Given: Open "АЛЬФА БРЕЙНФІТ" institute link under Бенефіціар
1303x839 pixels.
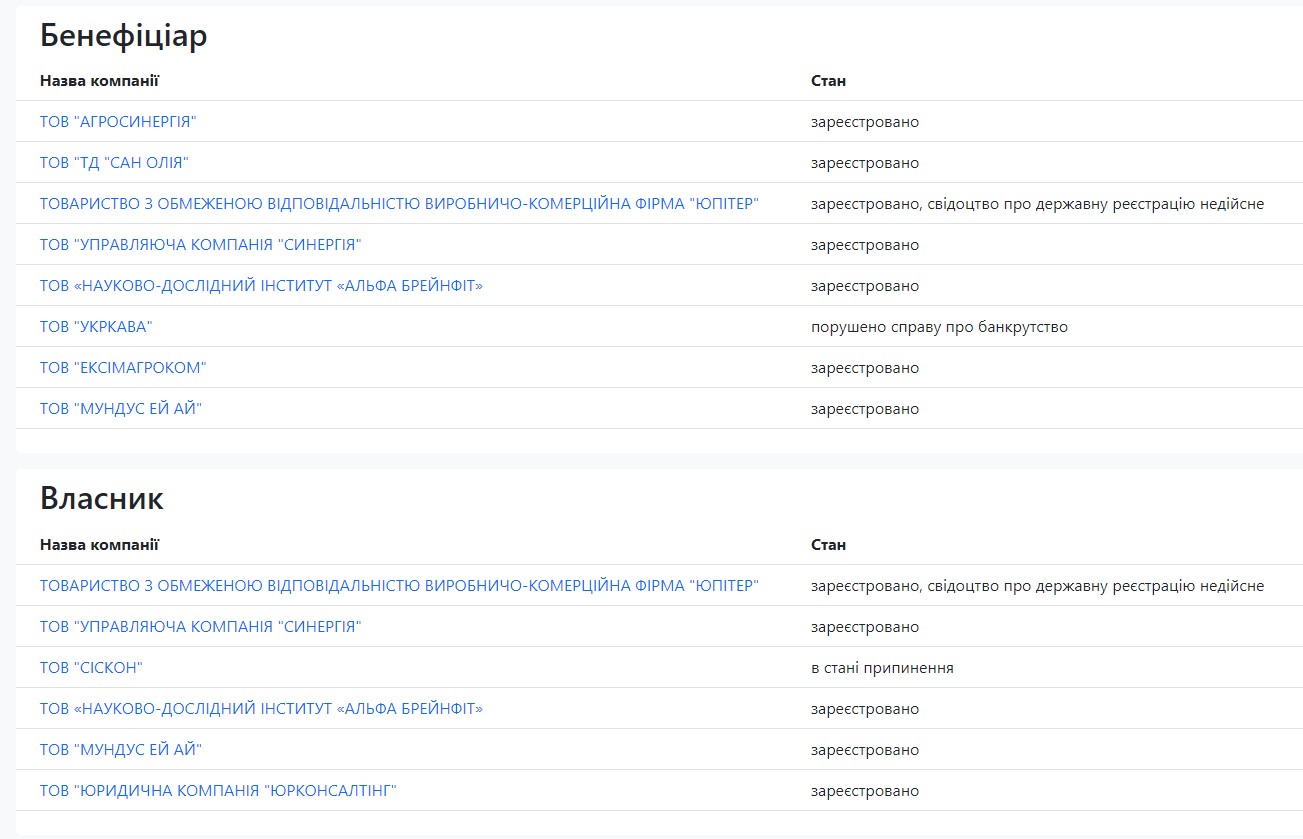Looking at the screenshot, I should pos(261,286).
